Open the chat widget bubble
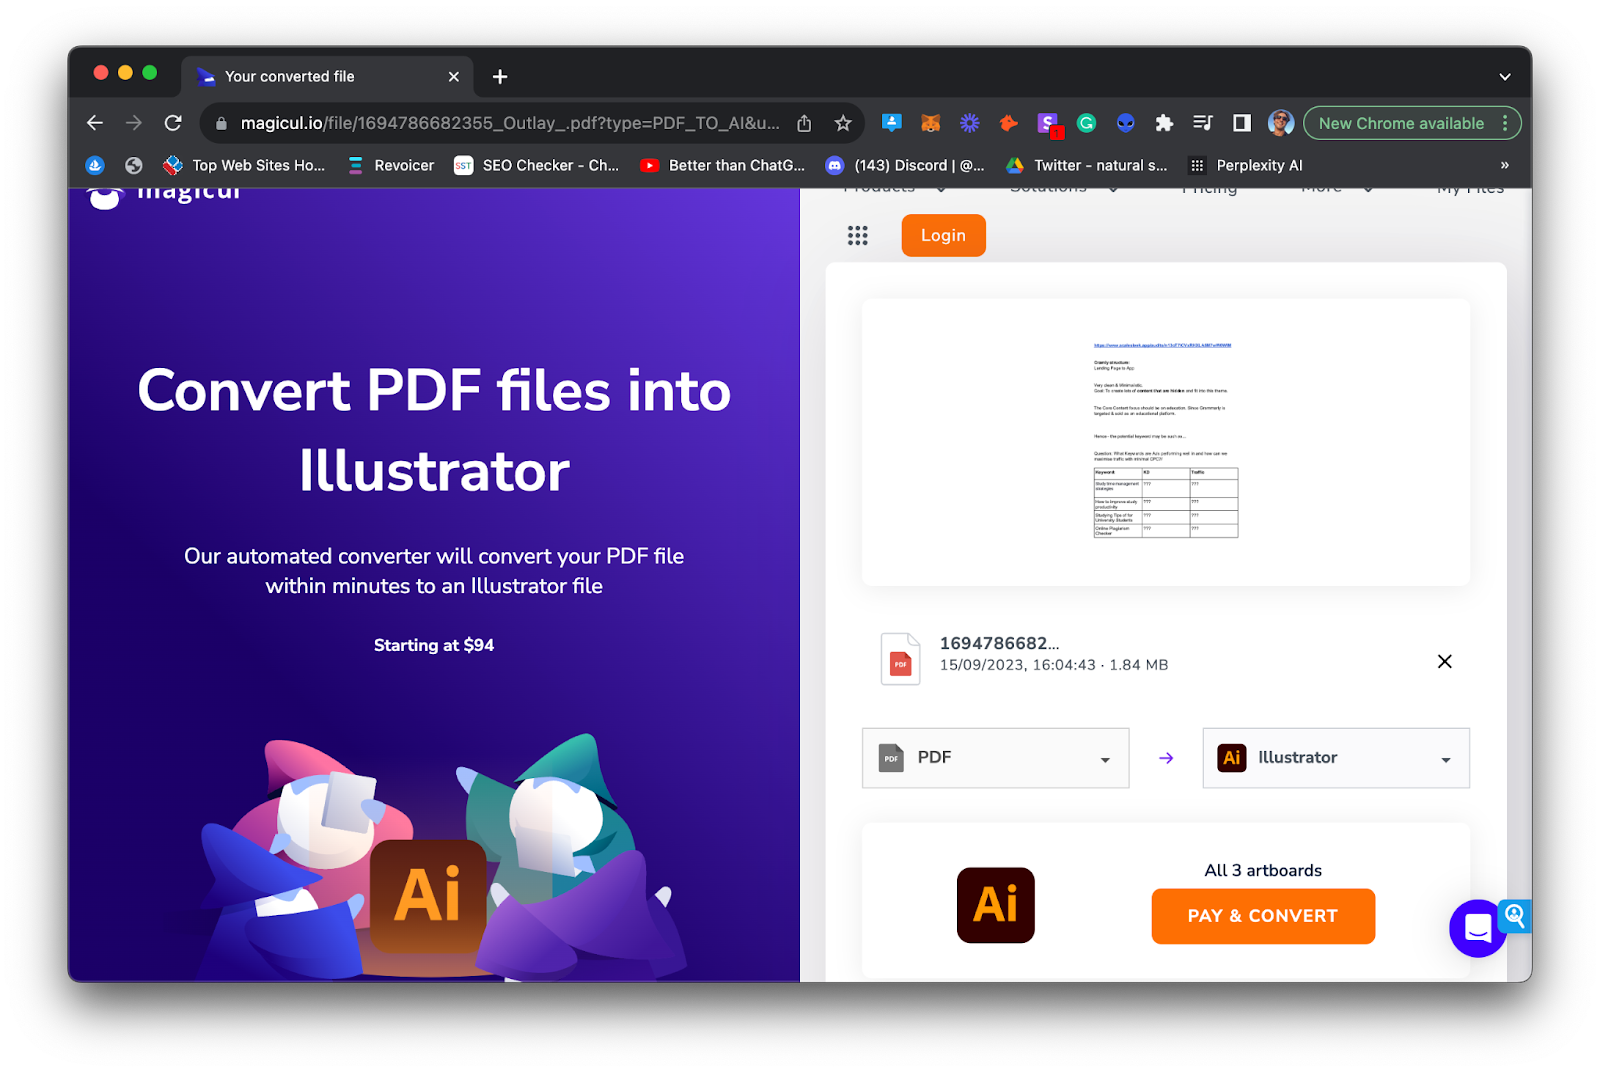This screenshot has width=1600, height=1072. (1478, 929)
